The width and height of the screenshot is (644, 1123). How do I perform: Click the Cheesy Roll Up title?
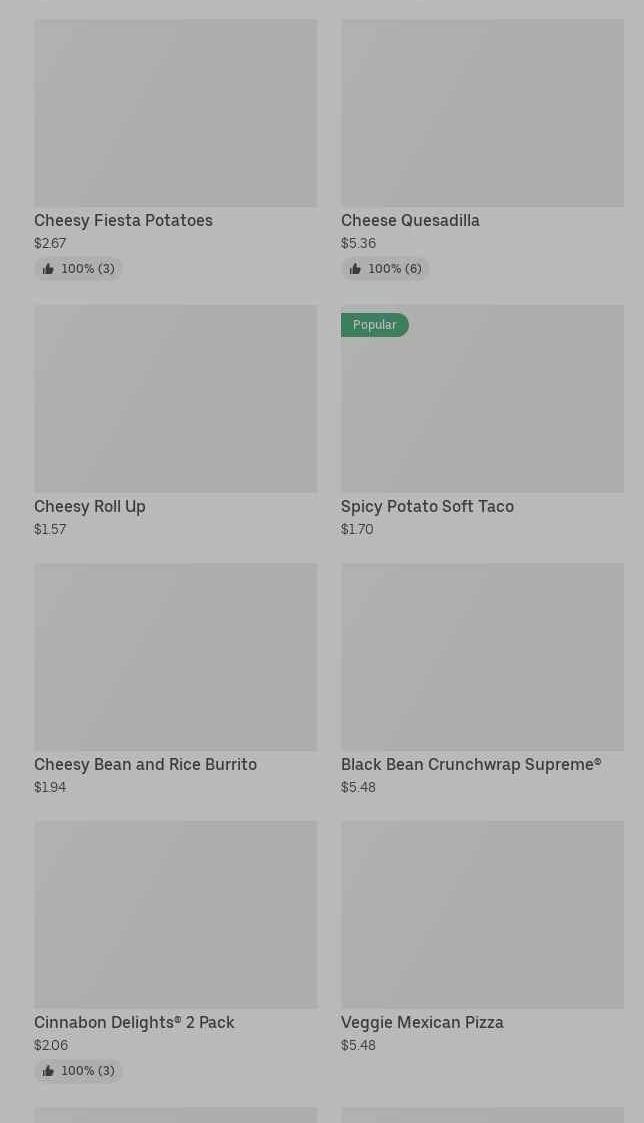coord(90,506)
